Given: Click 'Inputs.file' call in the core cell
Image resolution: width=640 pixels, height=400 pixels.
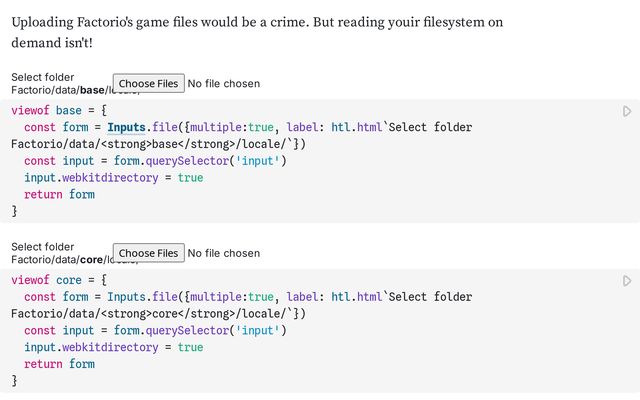Looking at the screenshot, I should click(142, 297).
